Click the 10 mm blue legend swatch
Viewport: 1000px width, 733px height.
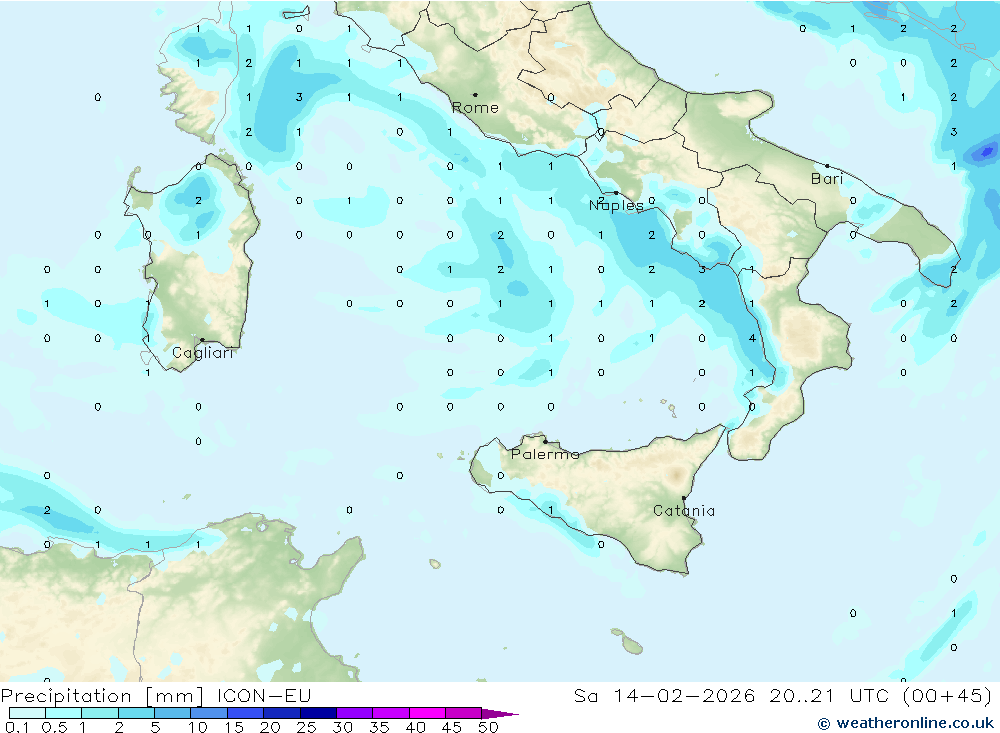(x=209, y=713)
